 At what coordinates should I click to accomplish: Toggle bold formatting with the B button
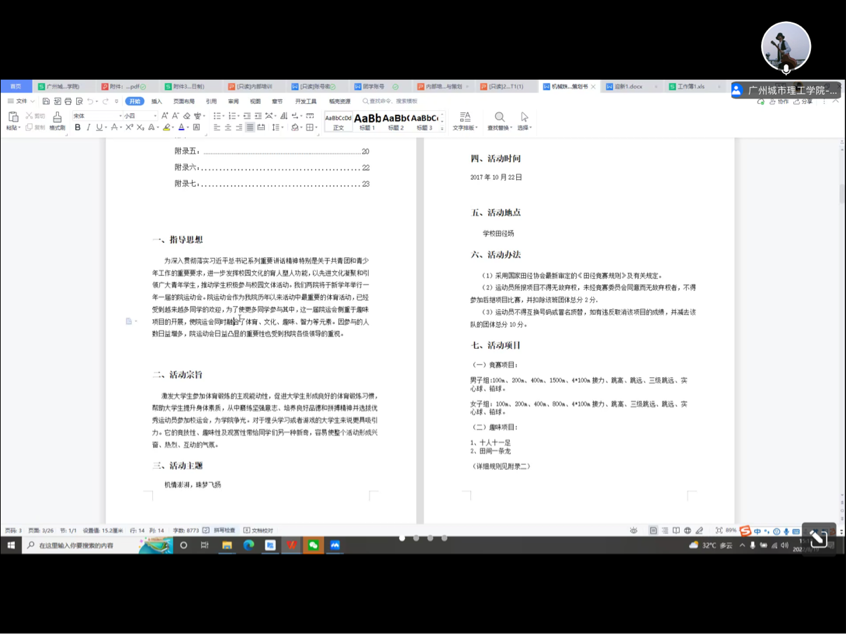tap(77, 128)
